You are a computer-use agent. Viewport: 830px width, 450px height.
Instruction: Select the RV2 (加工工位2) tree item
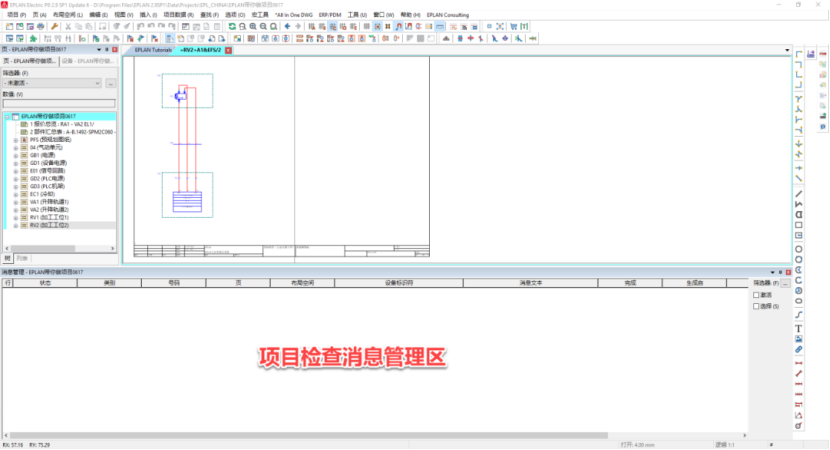click(x=49, y=226)
